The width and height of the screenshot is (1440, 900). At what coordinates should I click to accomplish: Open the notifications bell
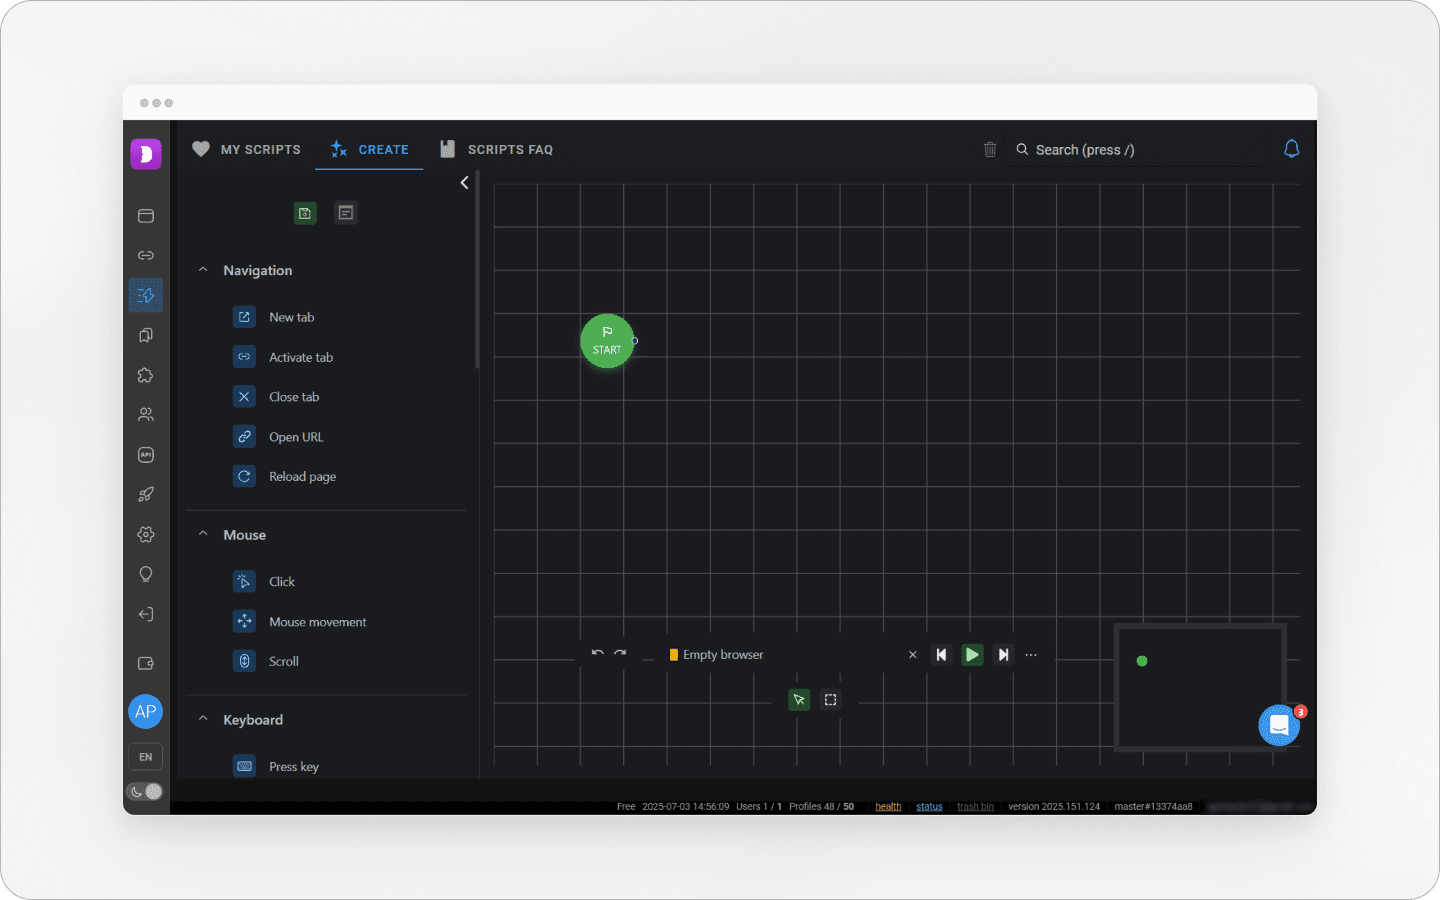[1291, 149]
